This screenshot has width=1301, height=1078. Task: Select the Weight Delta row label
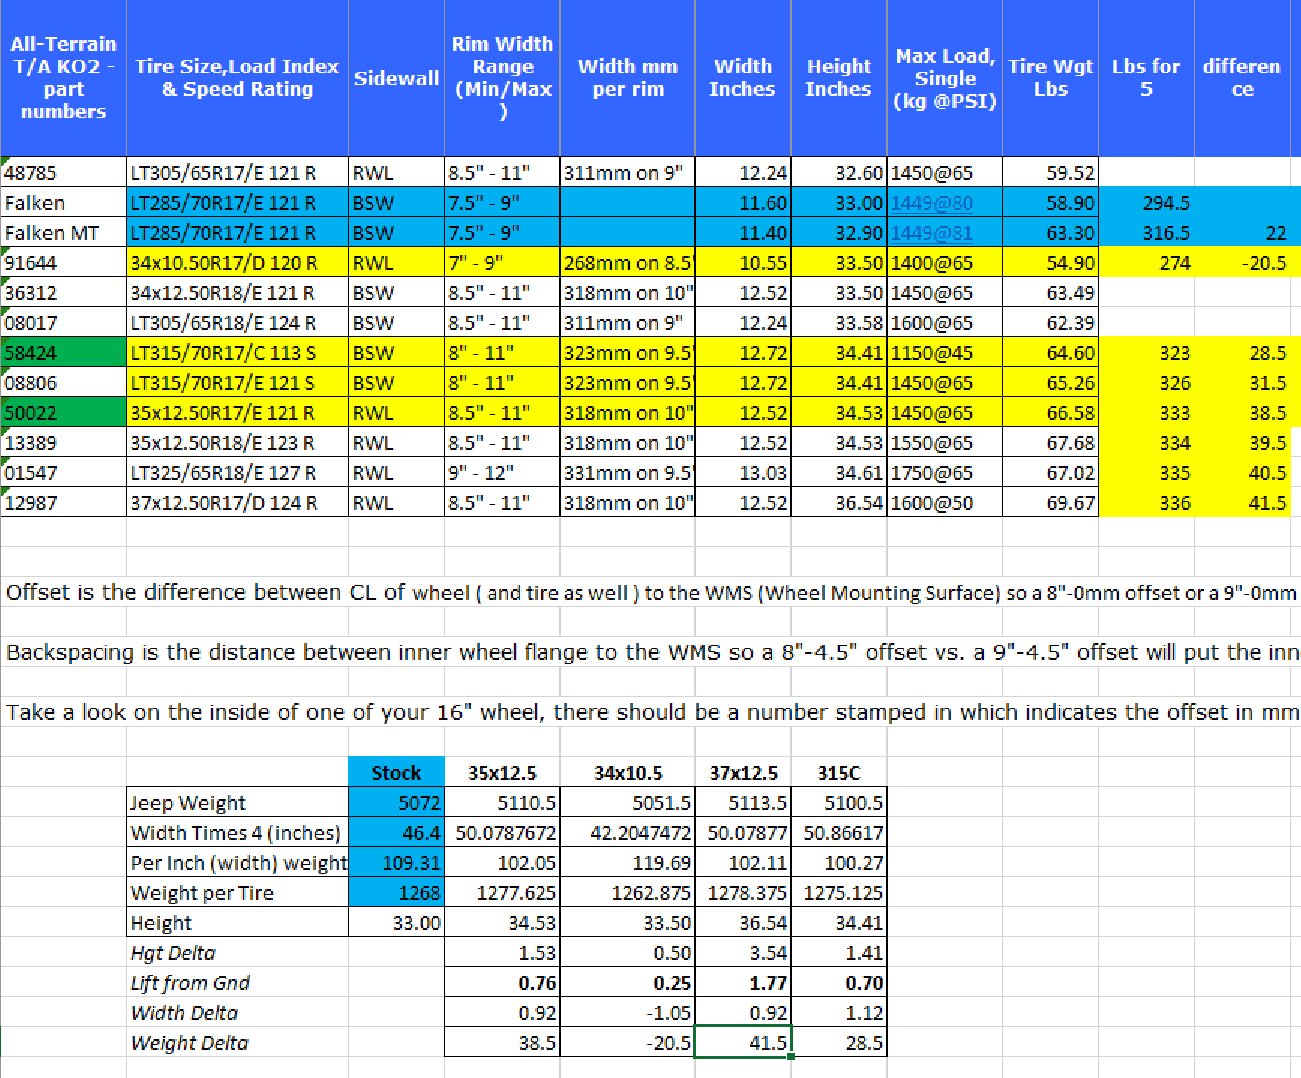238,1043
